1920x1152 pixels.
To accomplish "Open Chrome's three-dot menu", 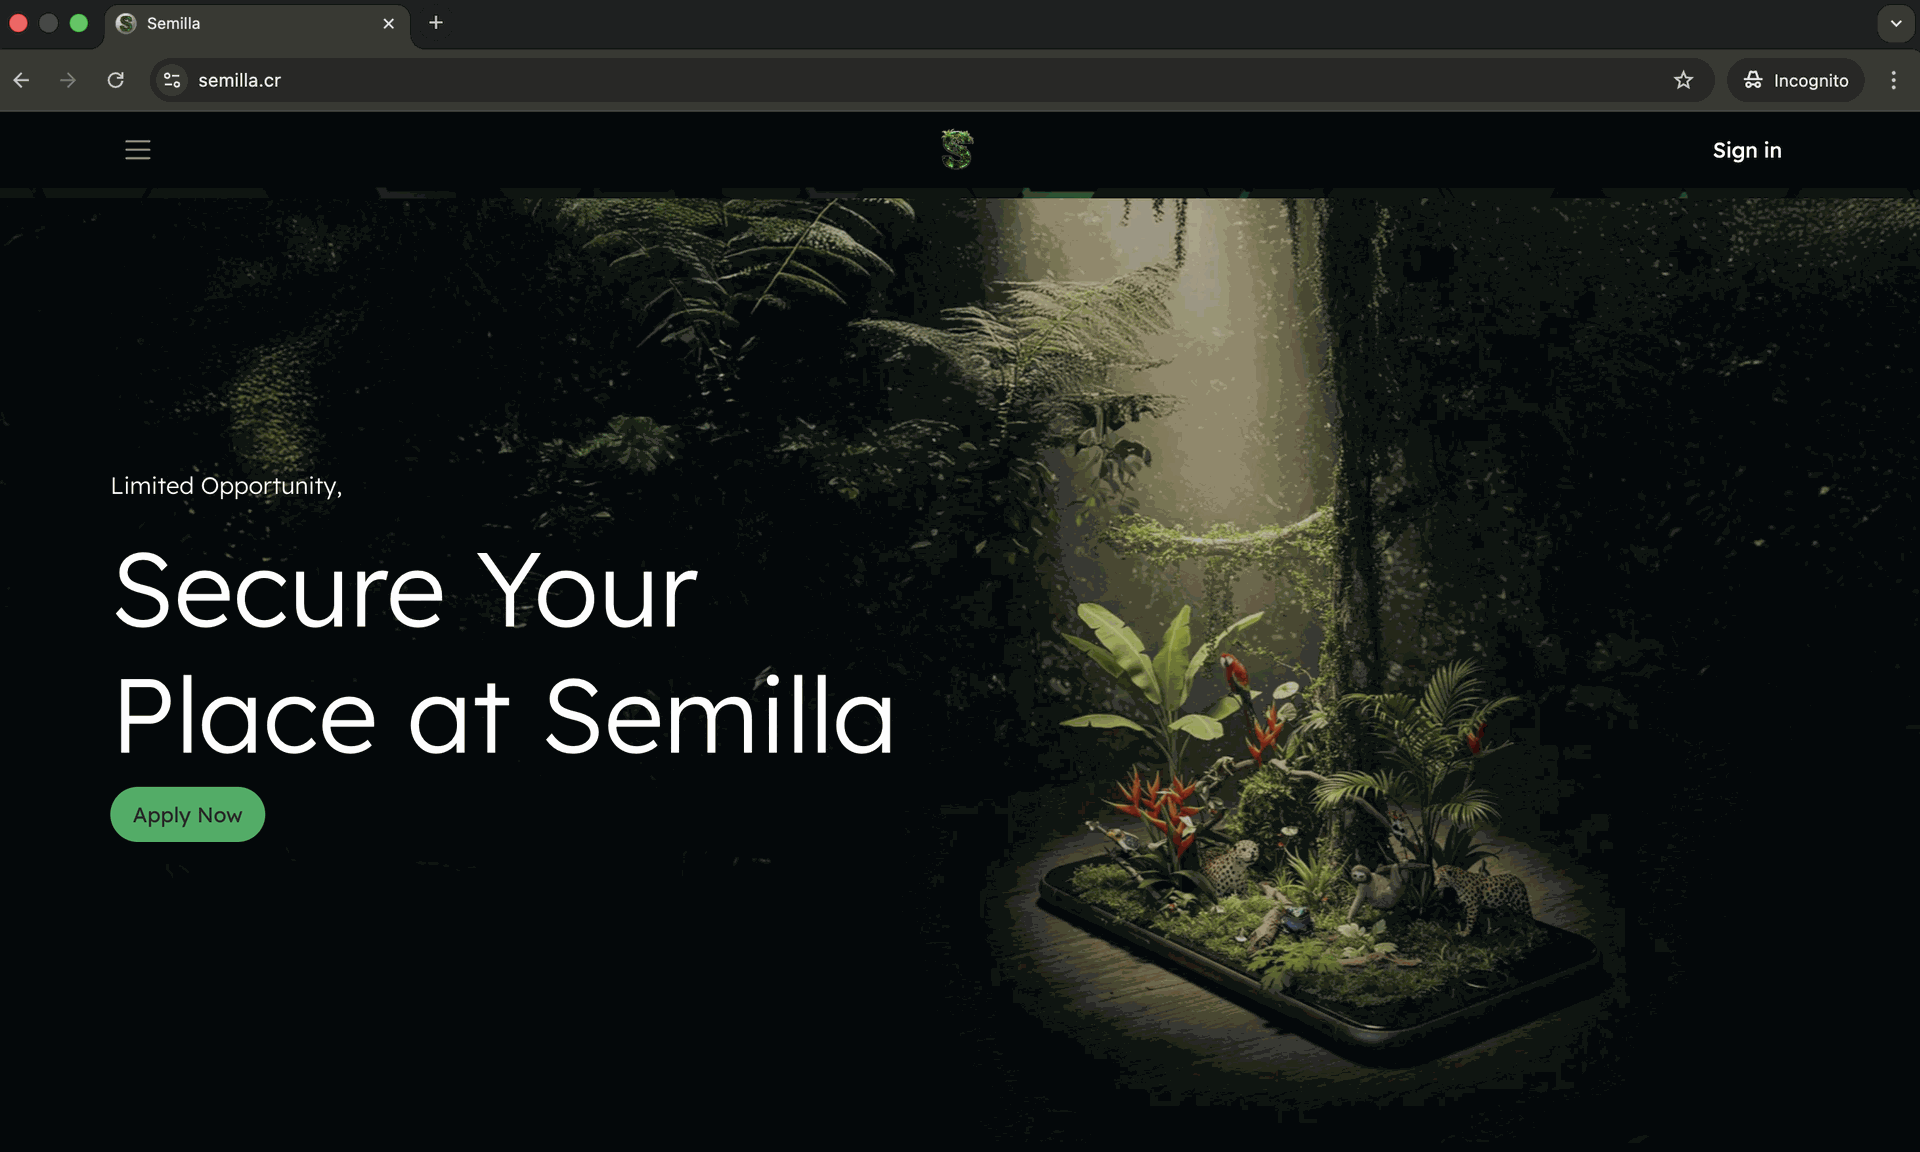I will point(1893,80).
